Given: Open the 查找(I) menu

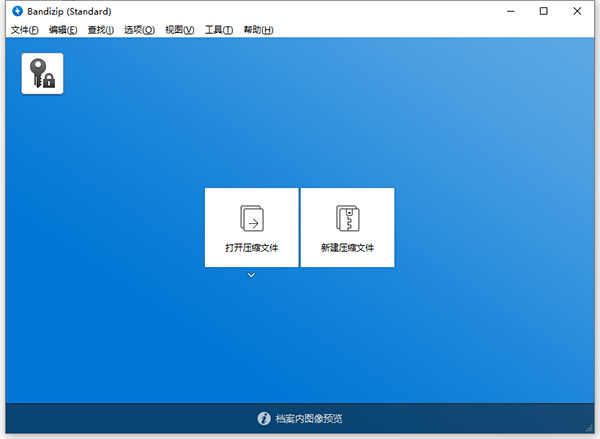Looking at the screenshot, I should coord(101,30).
